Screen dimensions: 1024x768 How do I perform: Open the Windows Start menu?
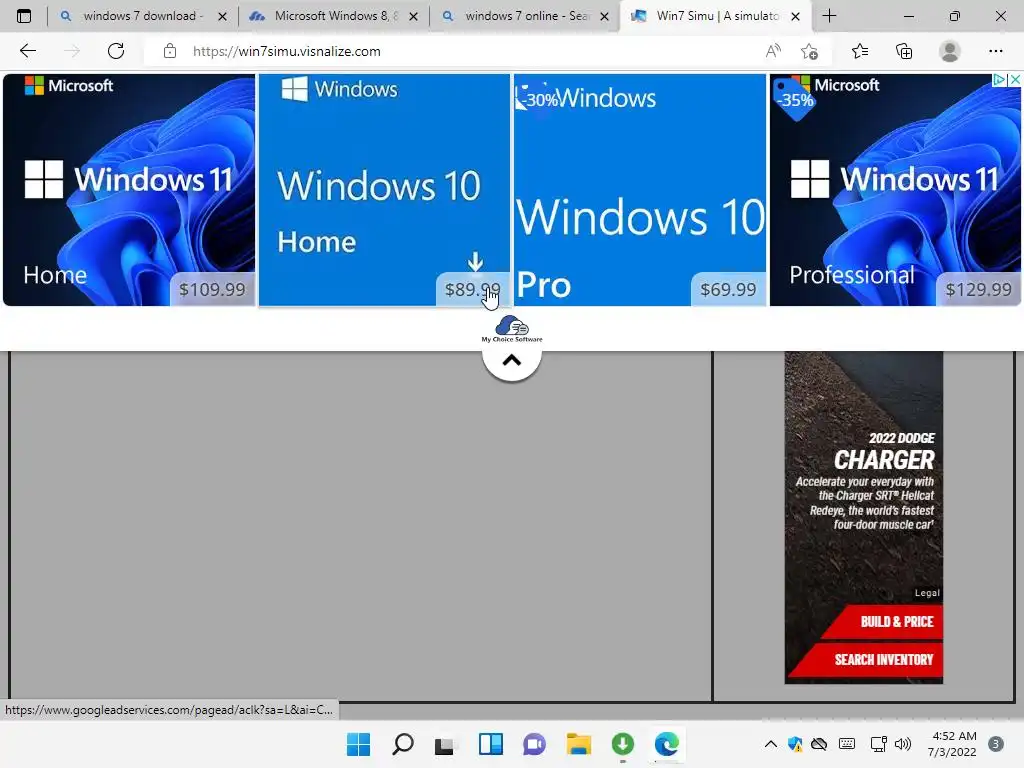coord(358,744)
